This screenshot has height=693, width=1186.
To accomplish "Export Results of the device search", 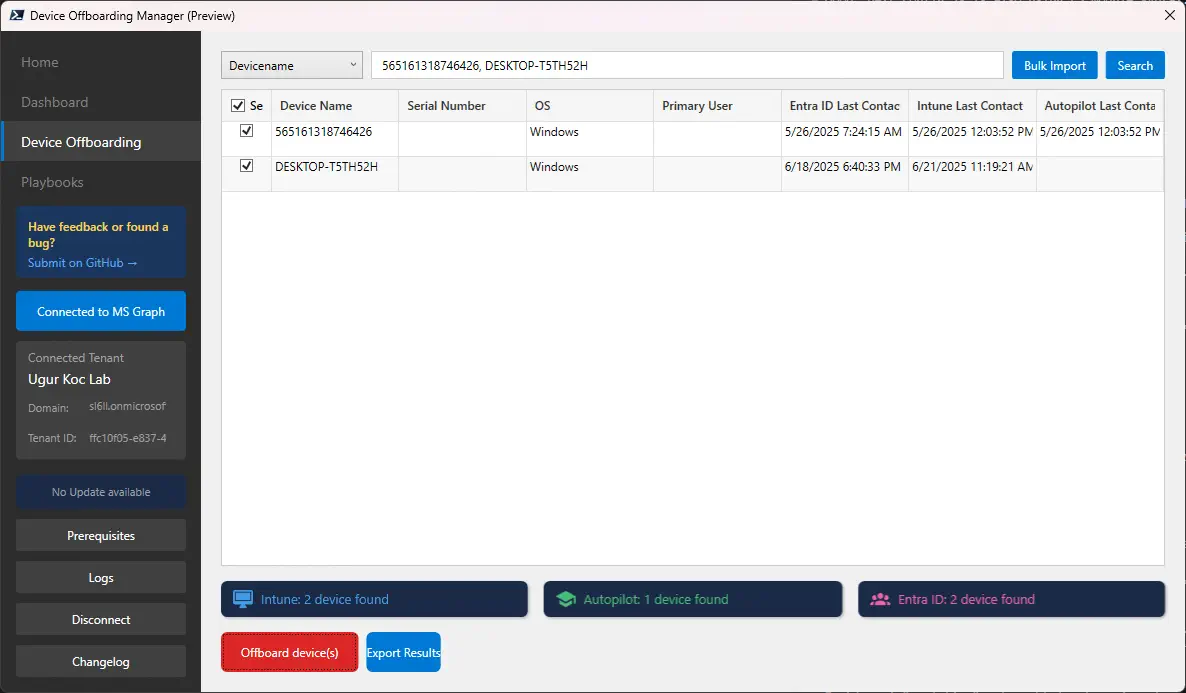I will tap(403, 652).
